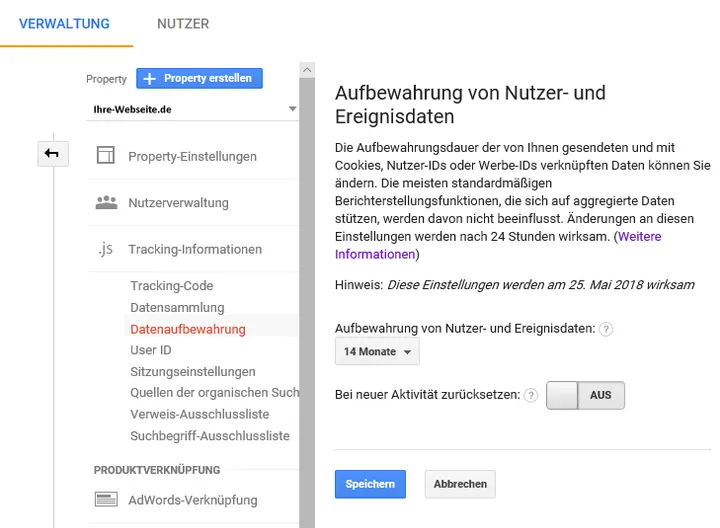Click the PRODUKTVERKNÜPFUNG section heading
720x528 pixels.
coord(157,470)
